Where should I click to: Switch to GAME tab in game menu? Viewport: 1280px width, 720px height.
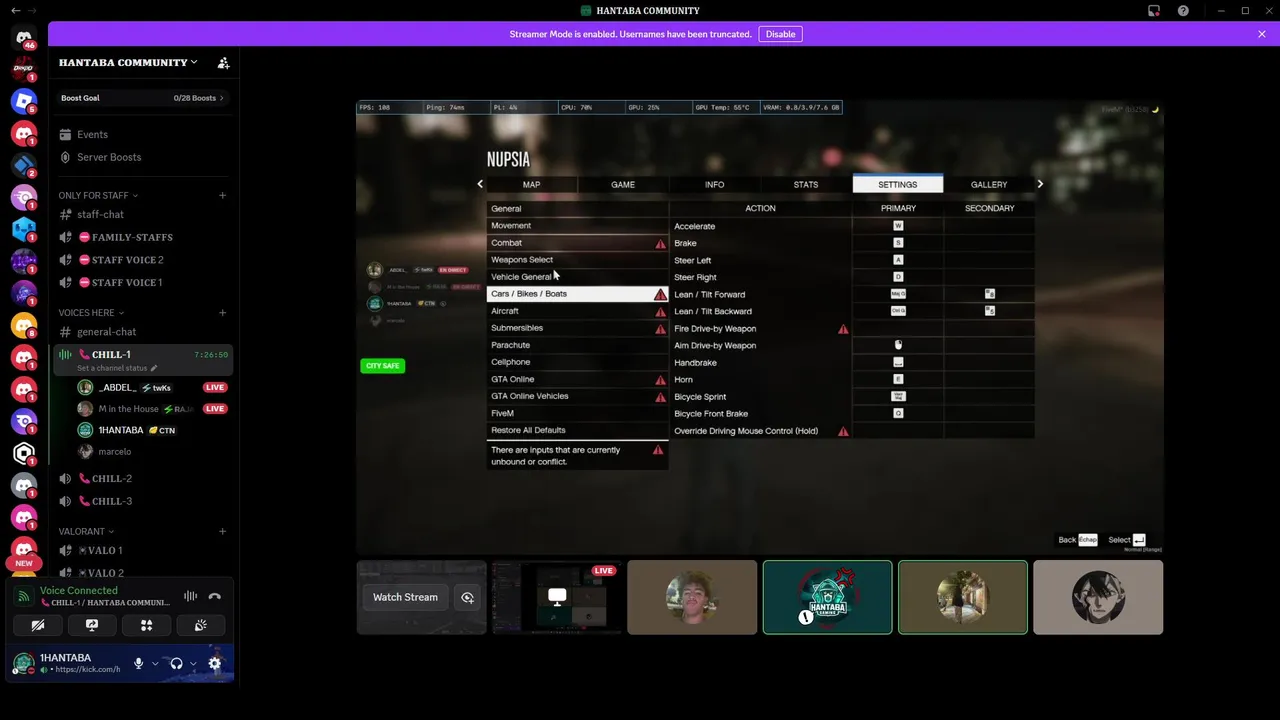(623, 184)
